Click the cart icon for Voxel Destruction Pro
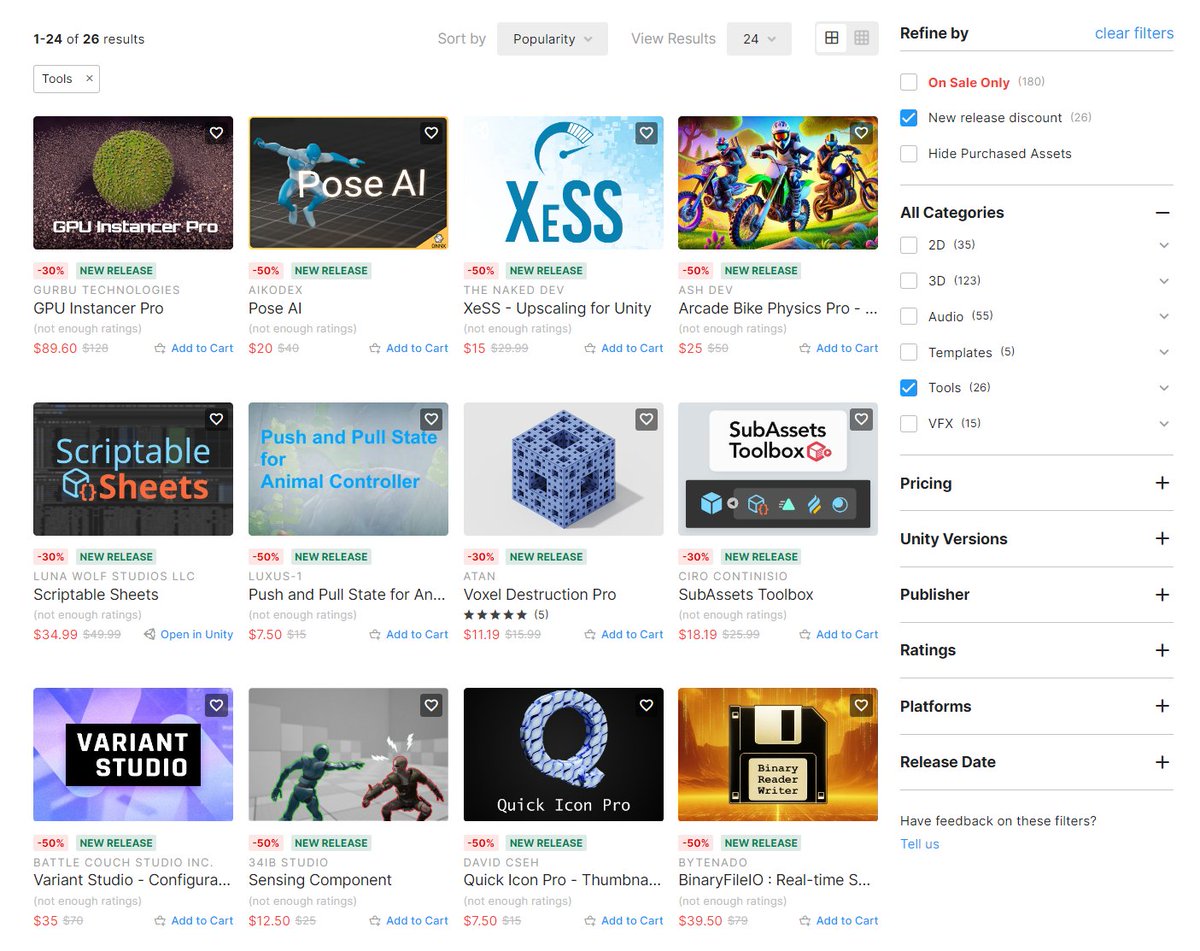1200x951 pixels. tap(588, 634)
